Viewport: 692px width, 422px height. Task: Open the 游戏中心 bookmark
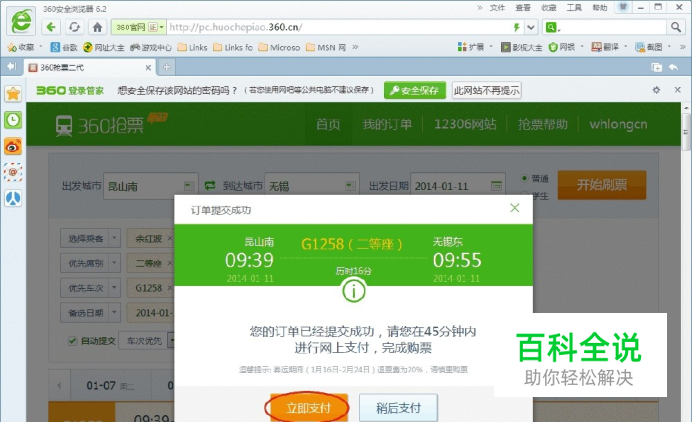pos(151,47)
